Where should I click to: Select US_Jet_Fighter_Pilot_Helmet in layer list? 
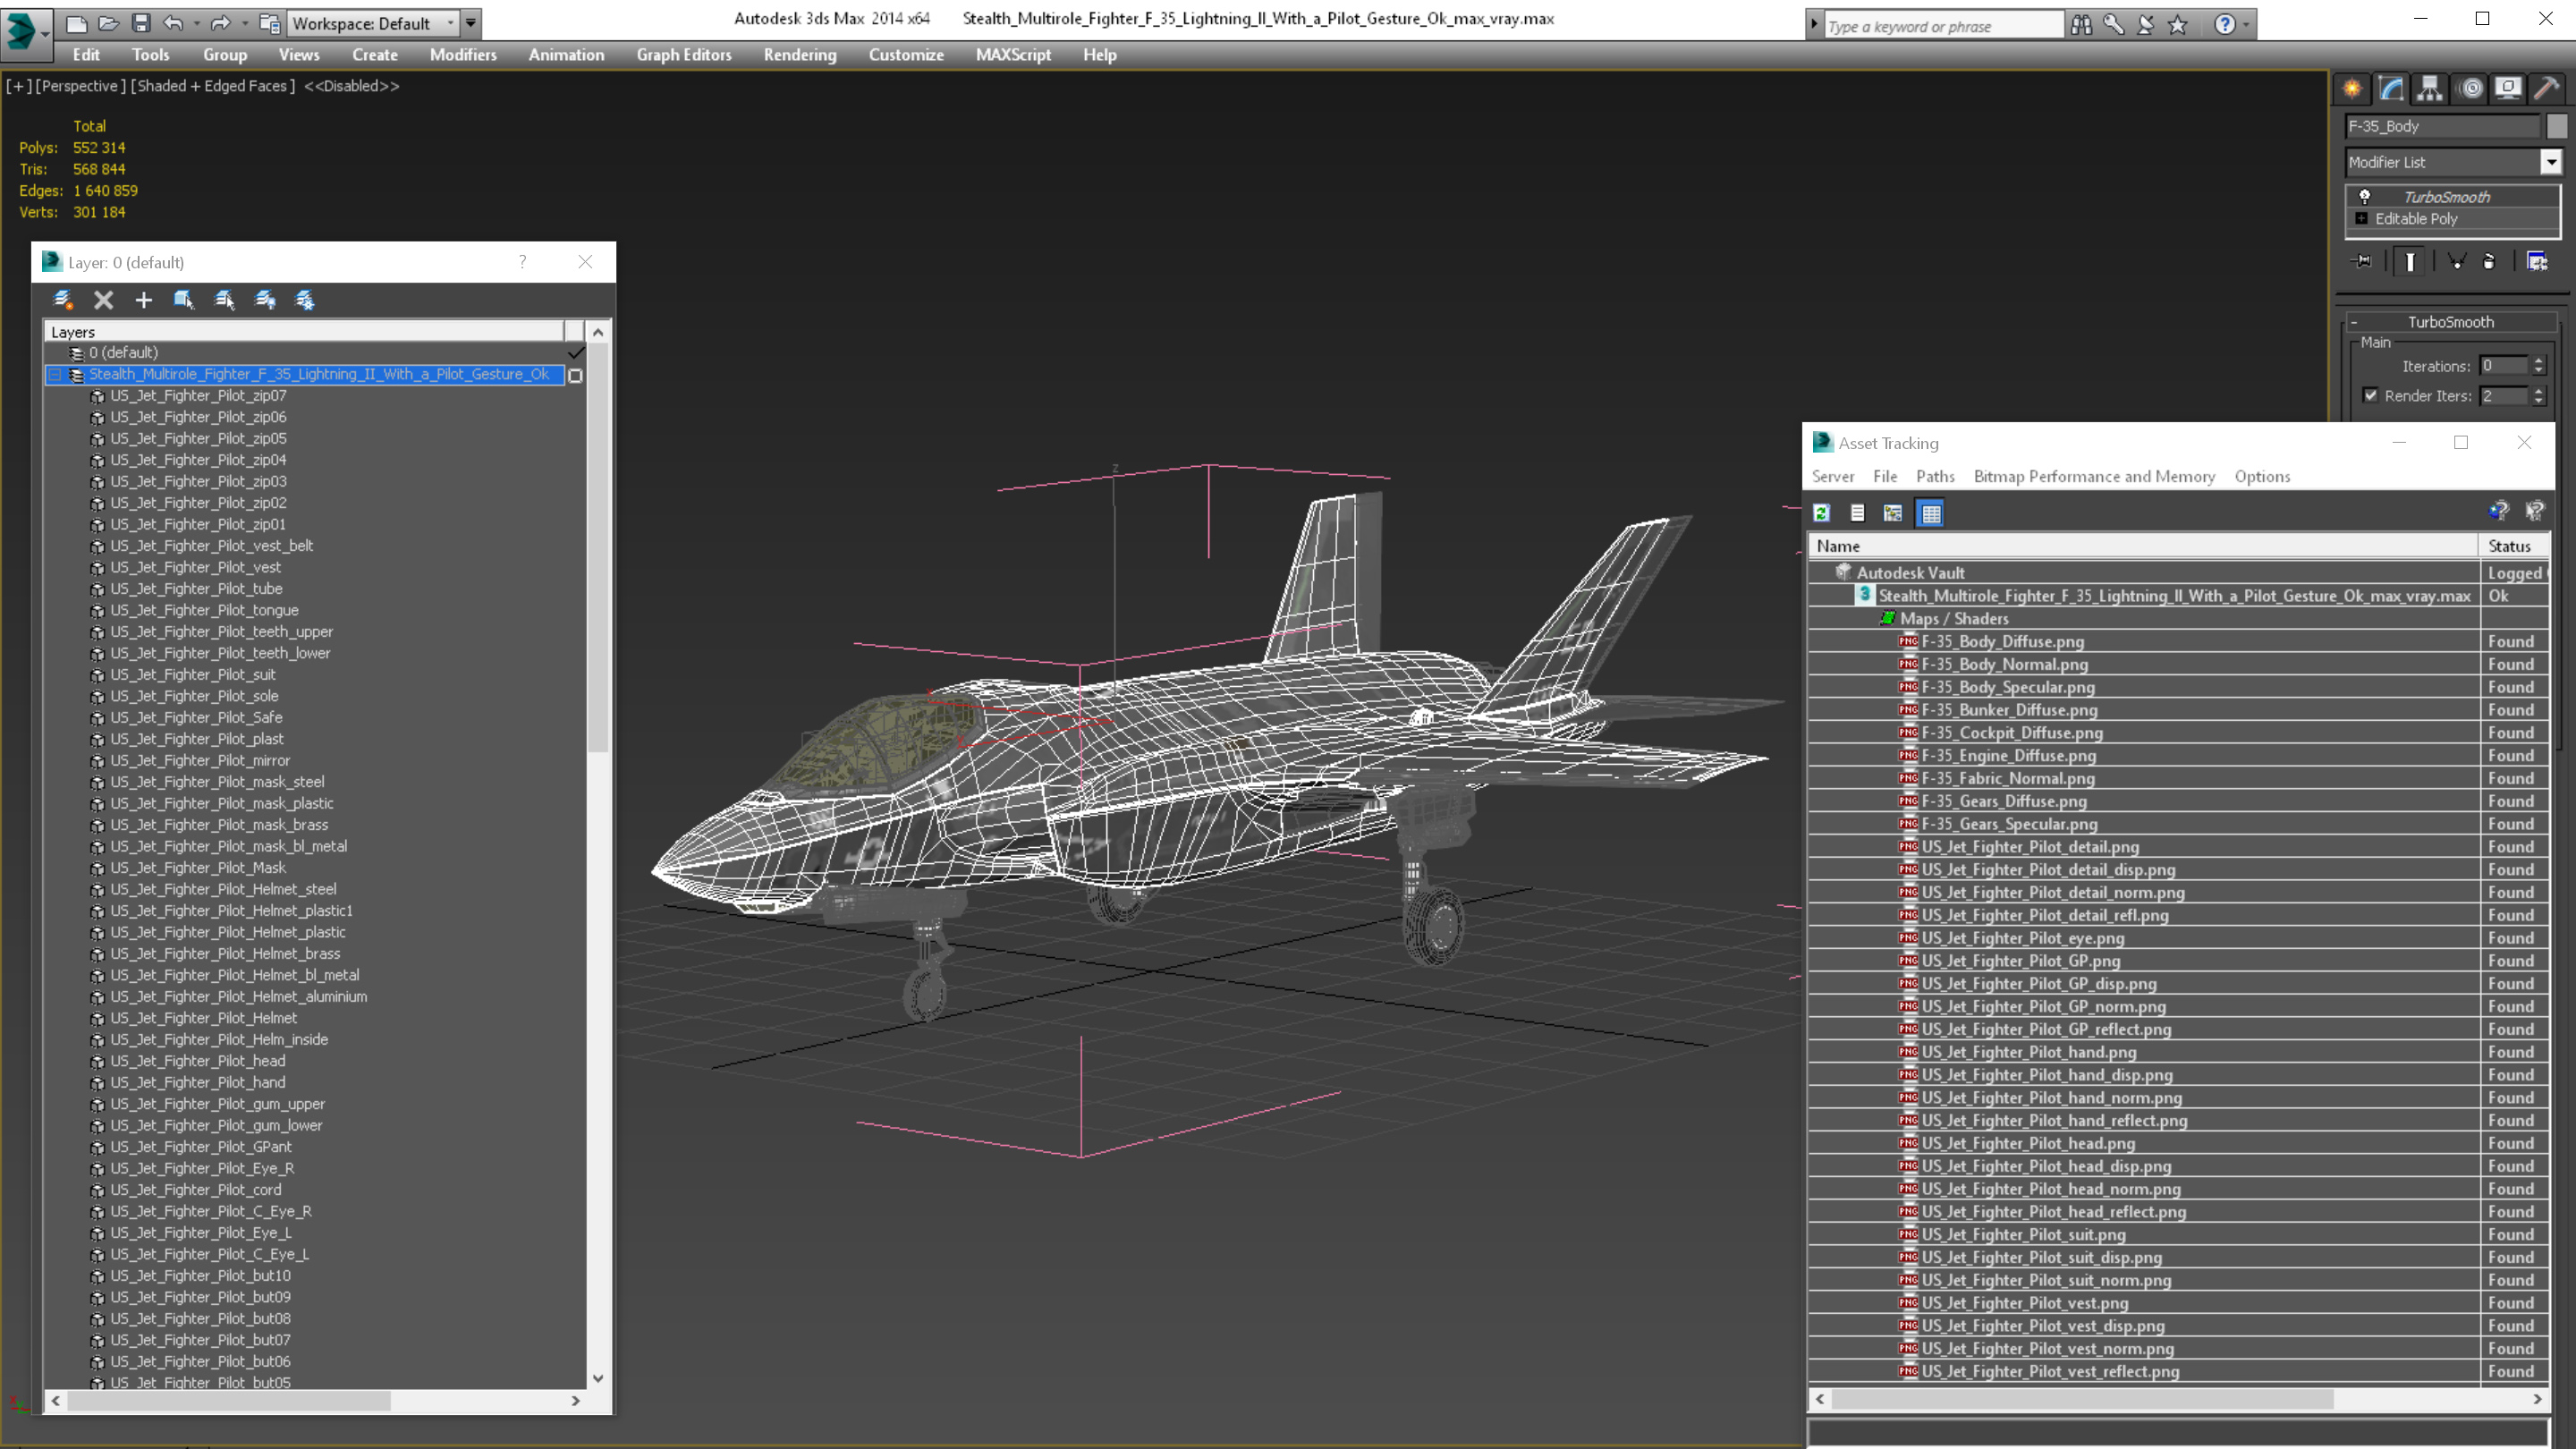click(203, 1018)
